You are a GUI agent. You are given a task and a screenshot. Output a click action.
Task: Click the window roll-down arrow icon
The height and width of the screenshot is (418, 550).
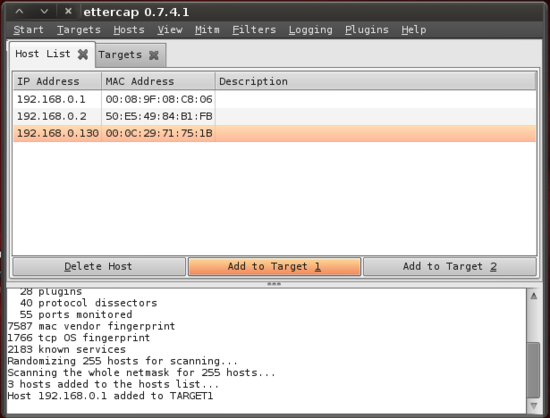(44, 12)
